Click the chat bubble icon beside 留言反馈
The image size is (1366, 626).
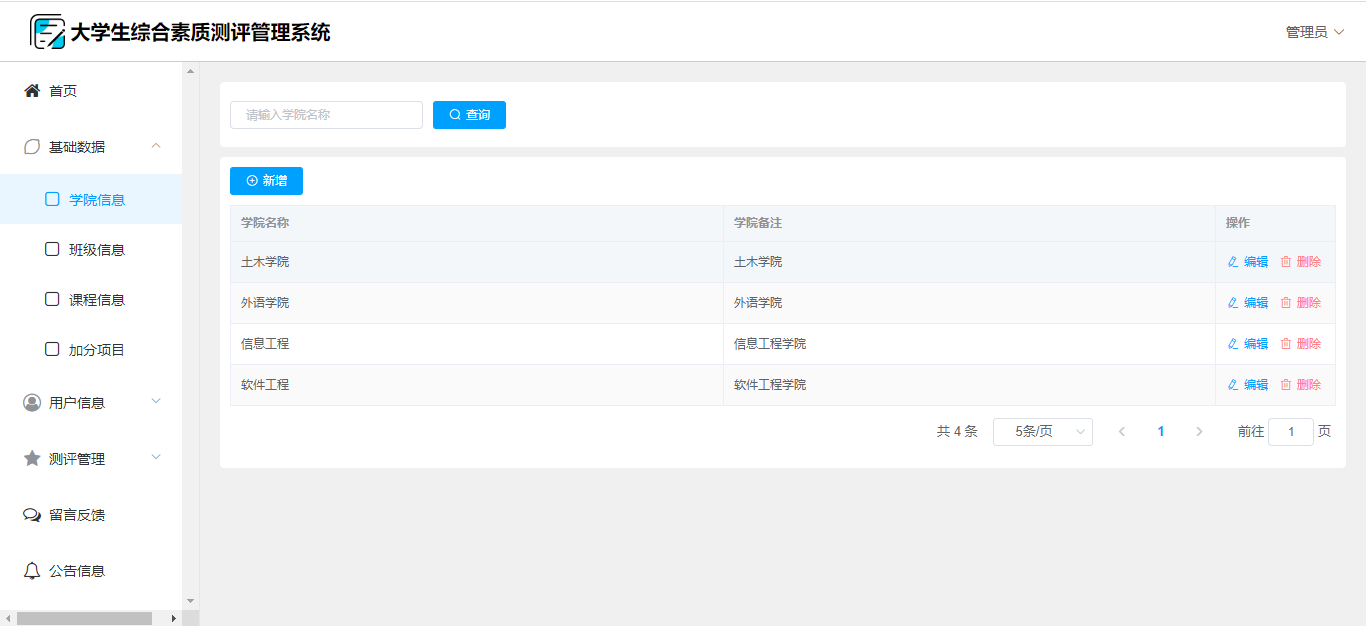click(32, 515)
